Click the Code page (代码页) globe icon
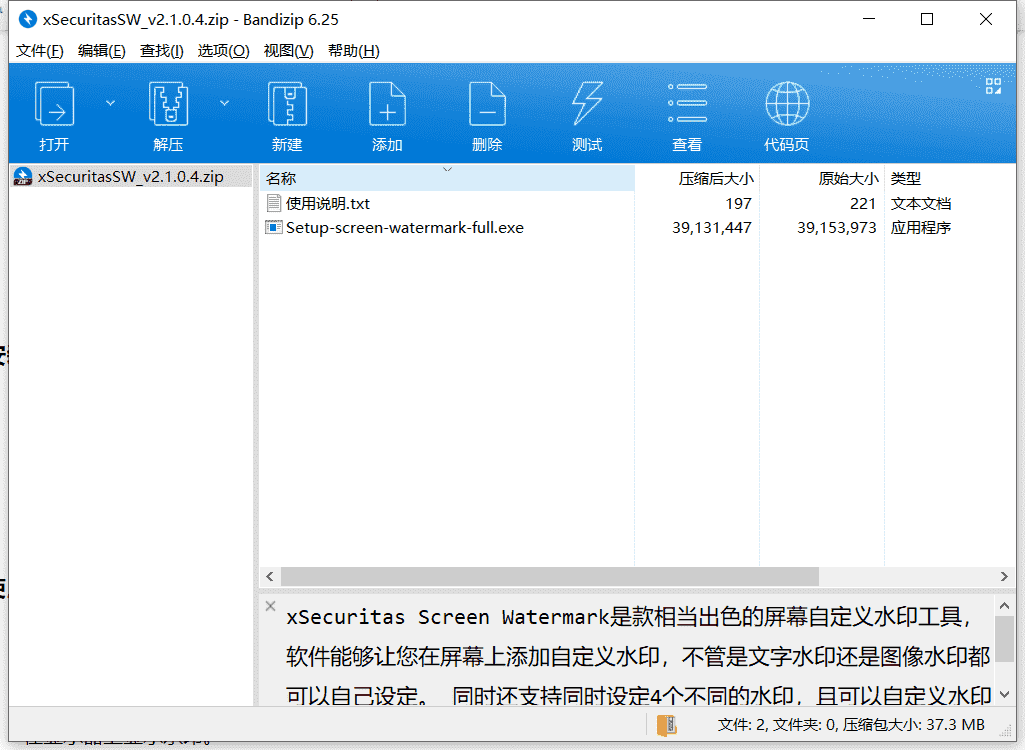 coord(787,104)
